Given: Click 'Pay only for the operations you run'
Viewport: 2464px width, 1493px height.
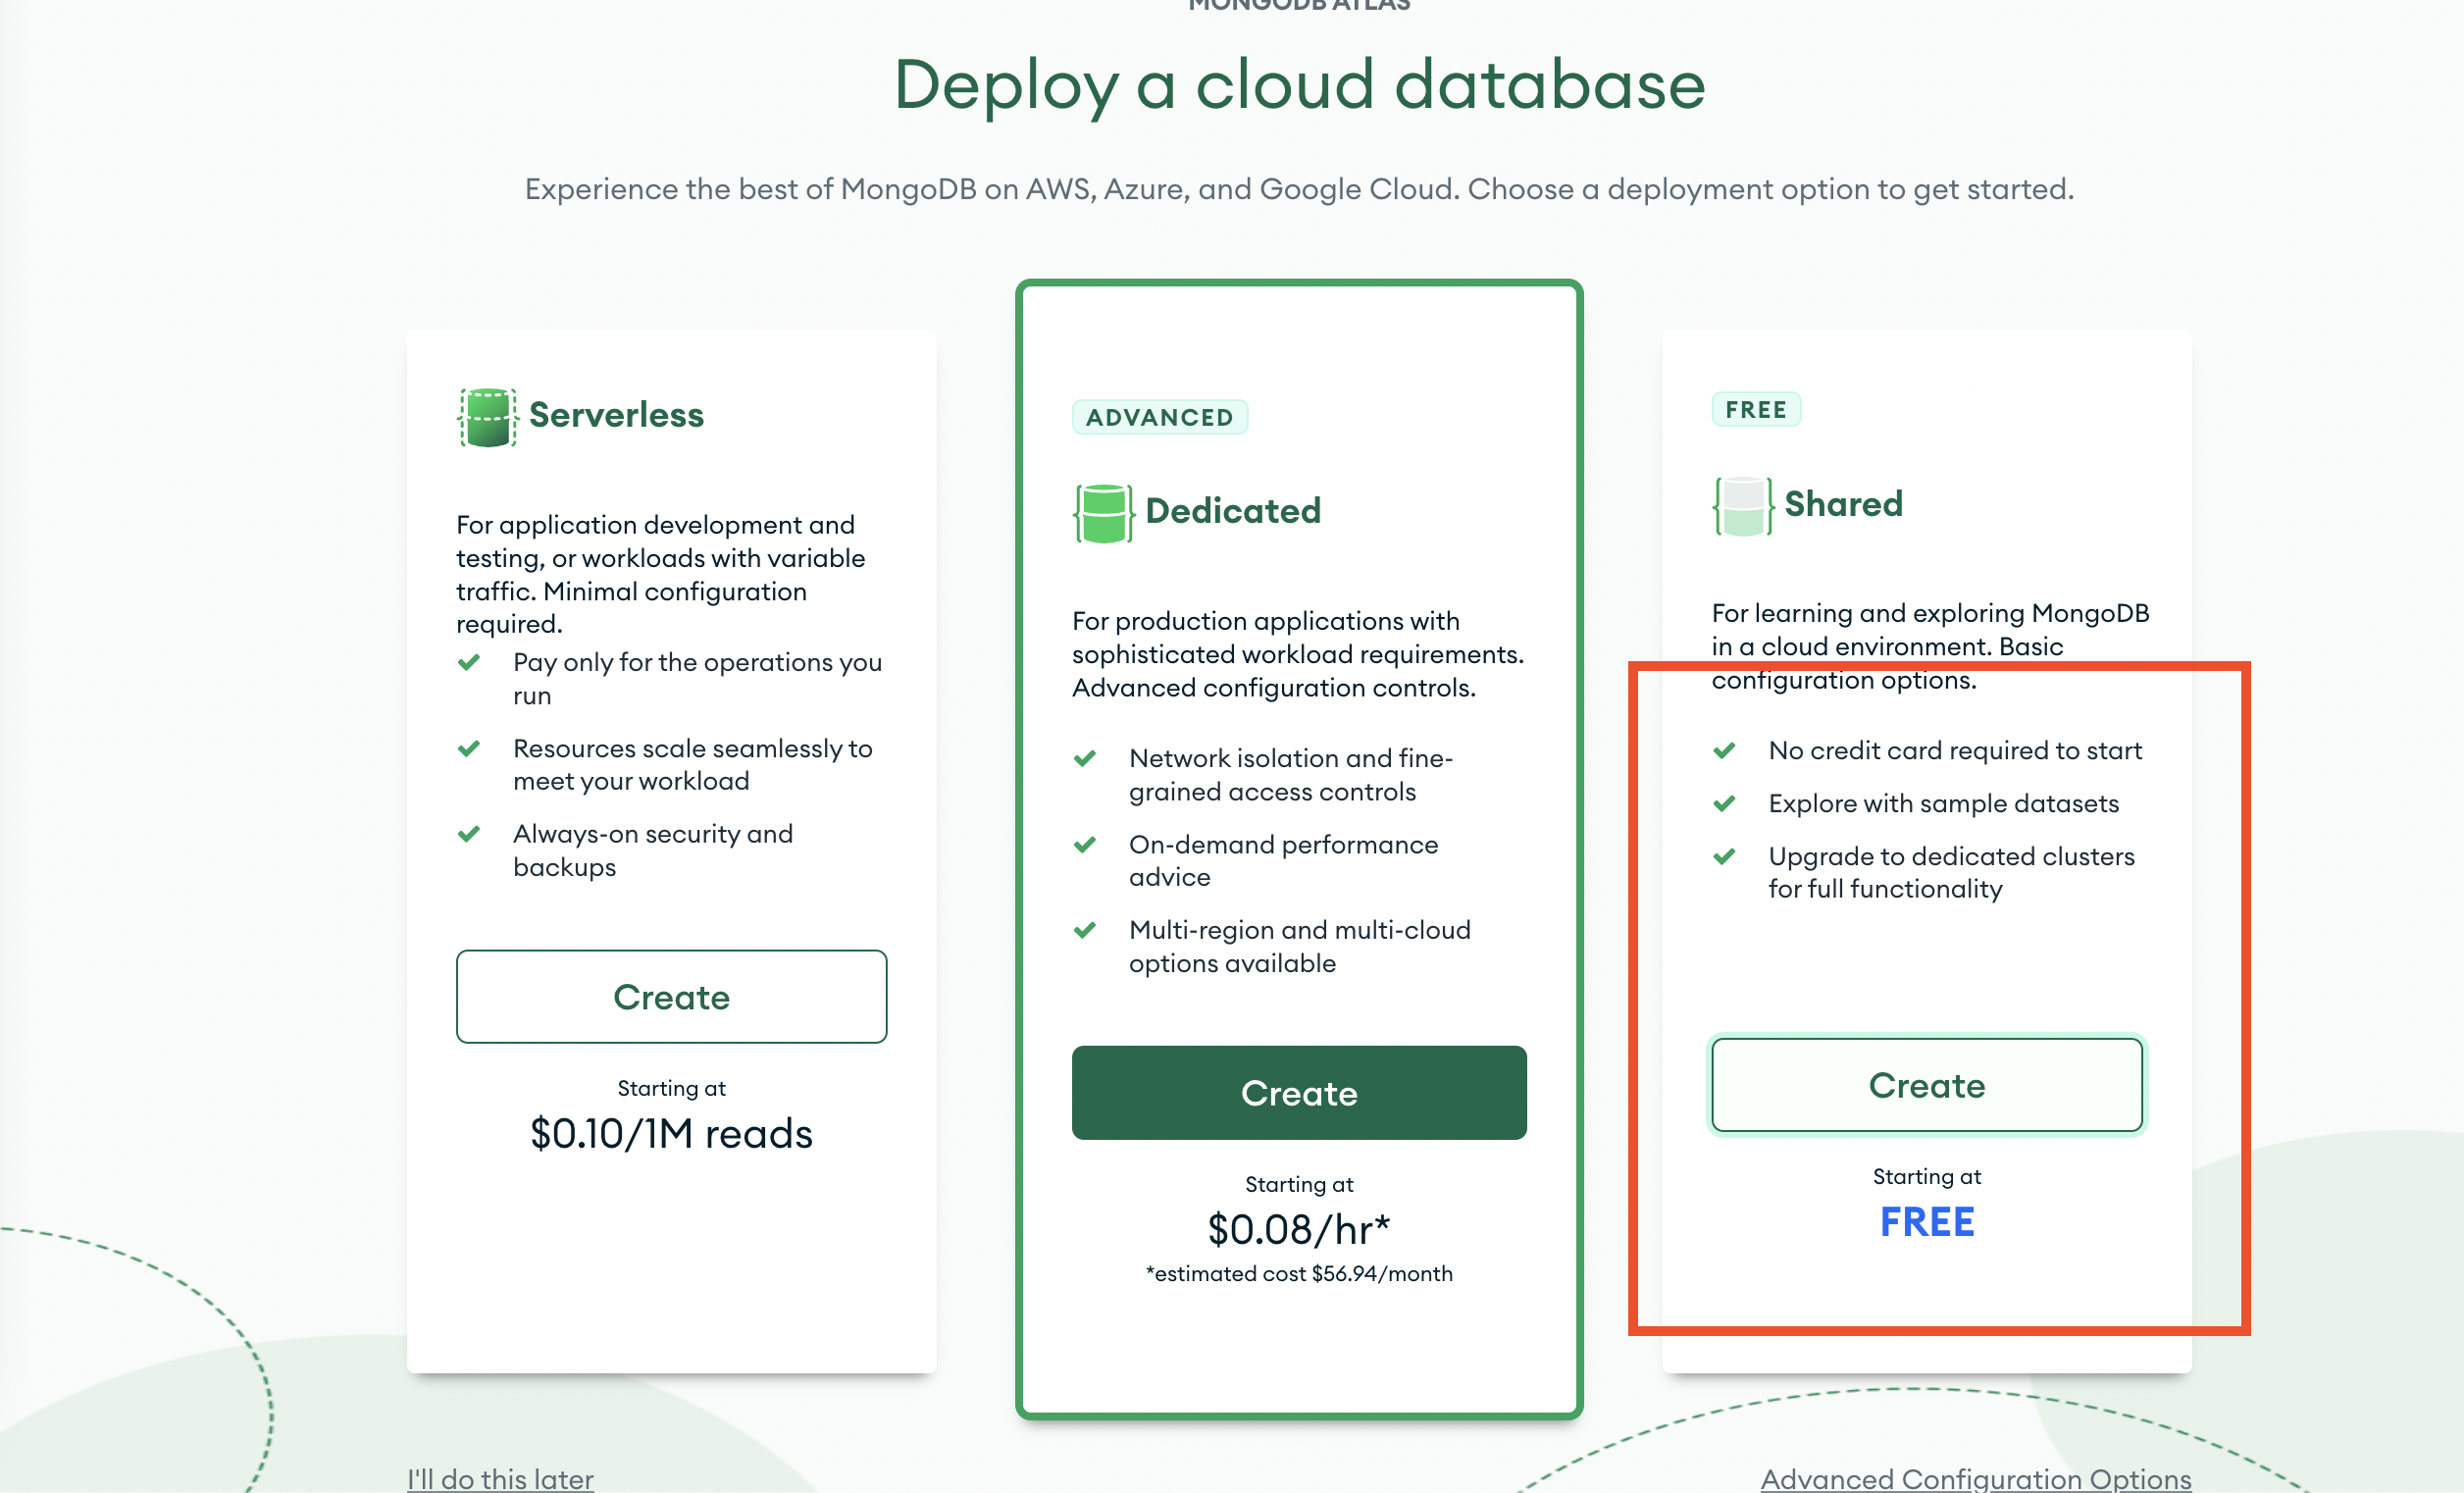Looking at the screenshot, I should click(x=697, y=678).
